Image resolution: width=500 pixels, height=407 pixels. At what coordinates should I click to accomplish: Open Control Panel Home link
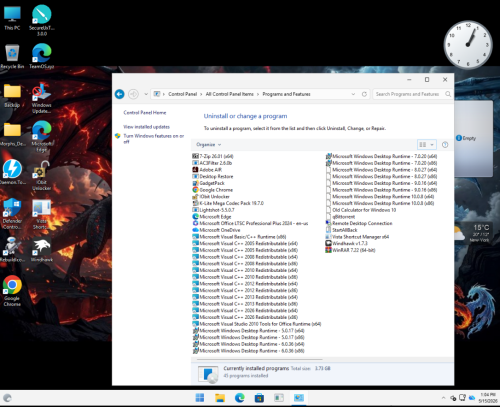[145, 113]
